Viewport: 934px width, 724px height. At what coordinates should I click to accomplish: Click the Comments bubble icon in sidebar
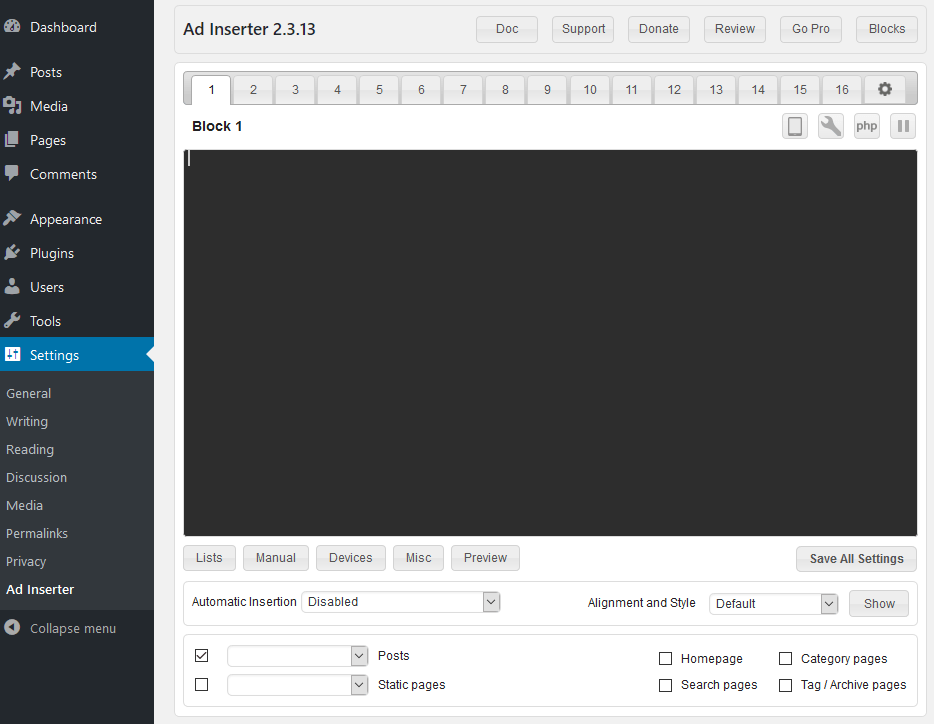pyautogui.click(x=15, y=174)
